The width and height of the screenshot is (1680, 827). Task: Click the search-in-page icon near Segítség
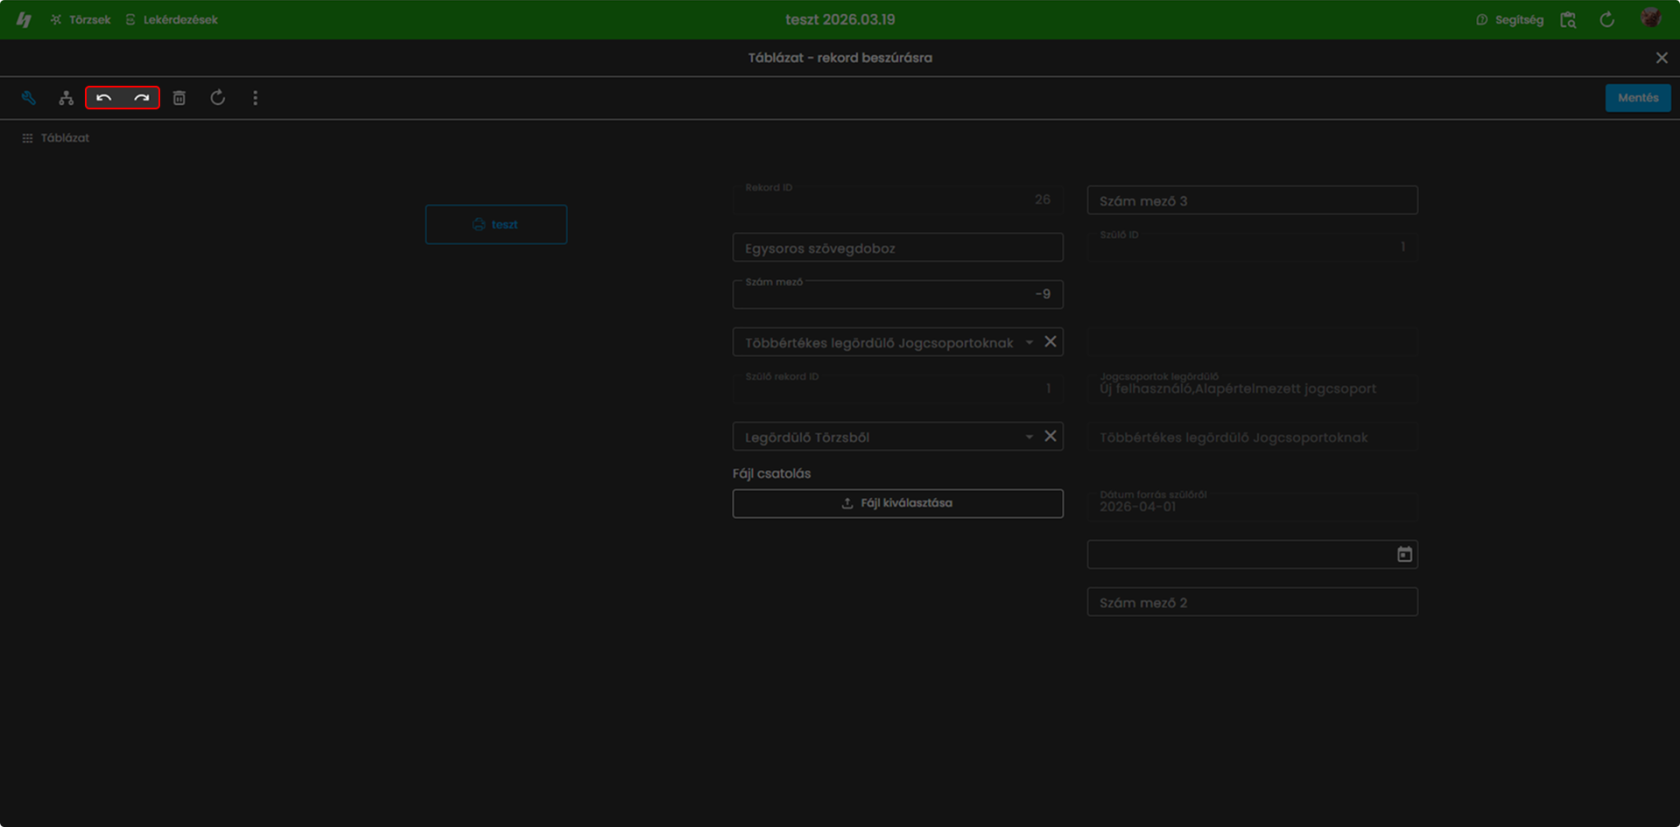click(1568, 20)
